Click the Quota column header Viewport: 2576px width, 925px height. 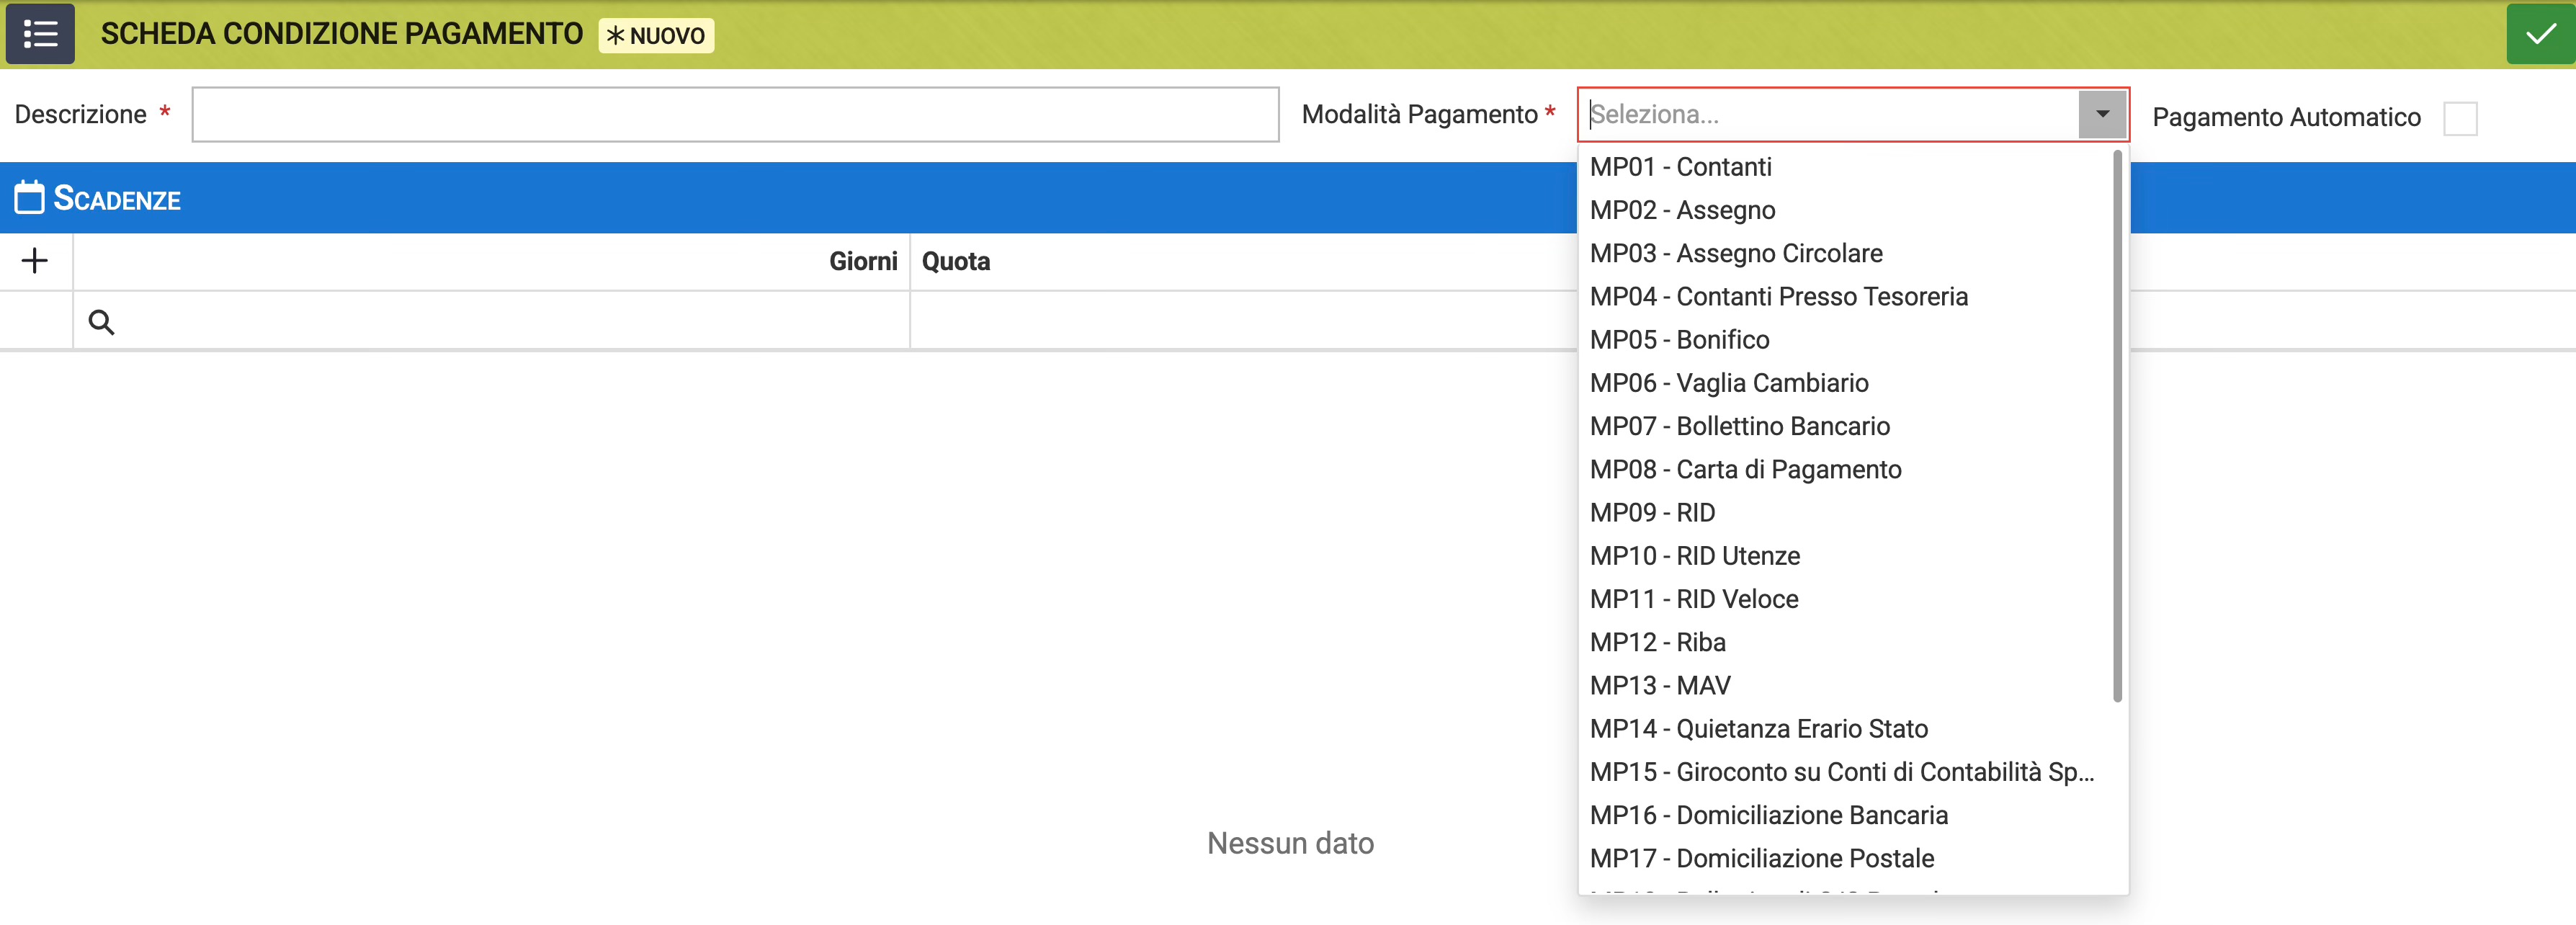(x=956, y=261)
